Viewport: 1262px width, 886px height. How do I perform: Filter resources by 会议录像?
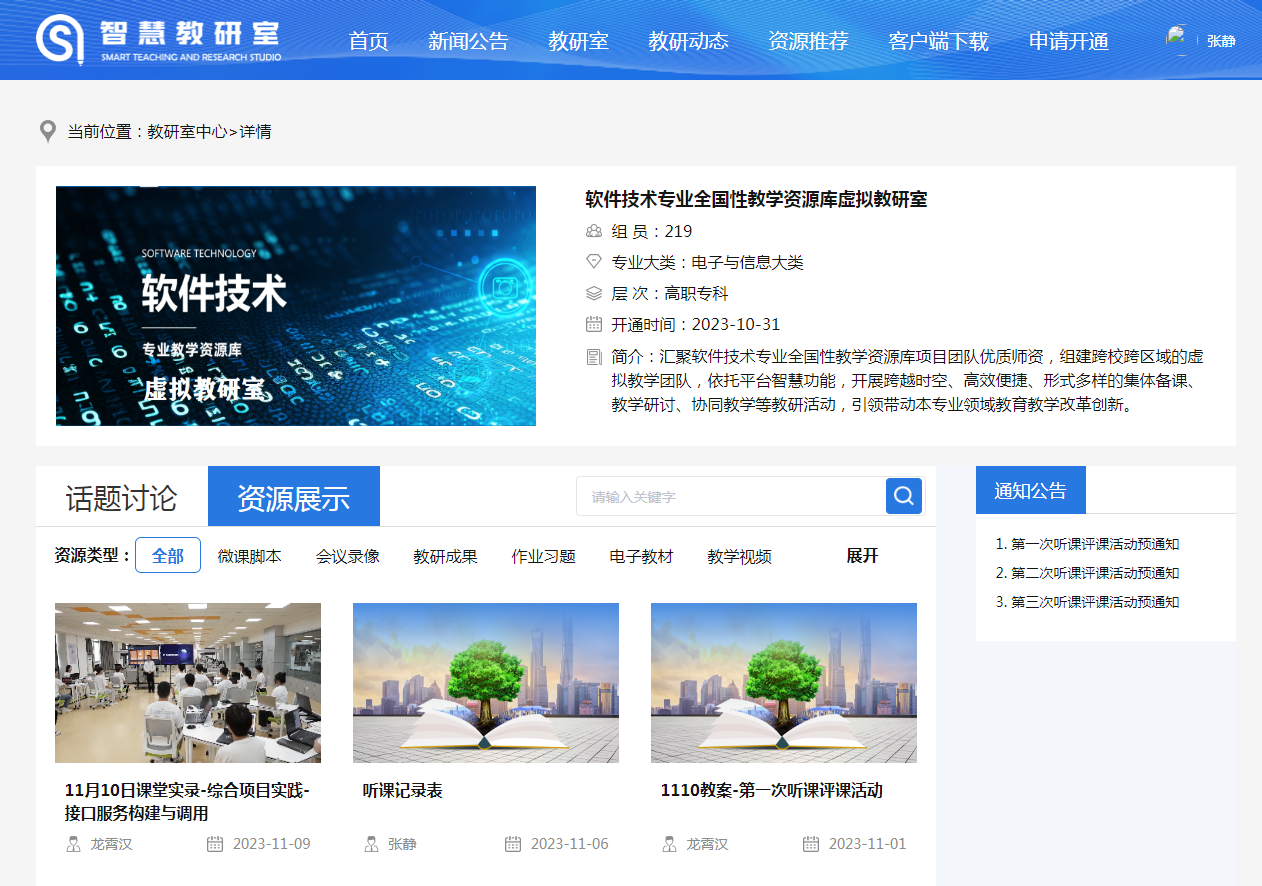pyautogui.click(x=348, y=556)
